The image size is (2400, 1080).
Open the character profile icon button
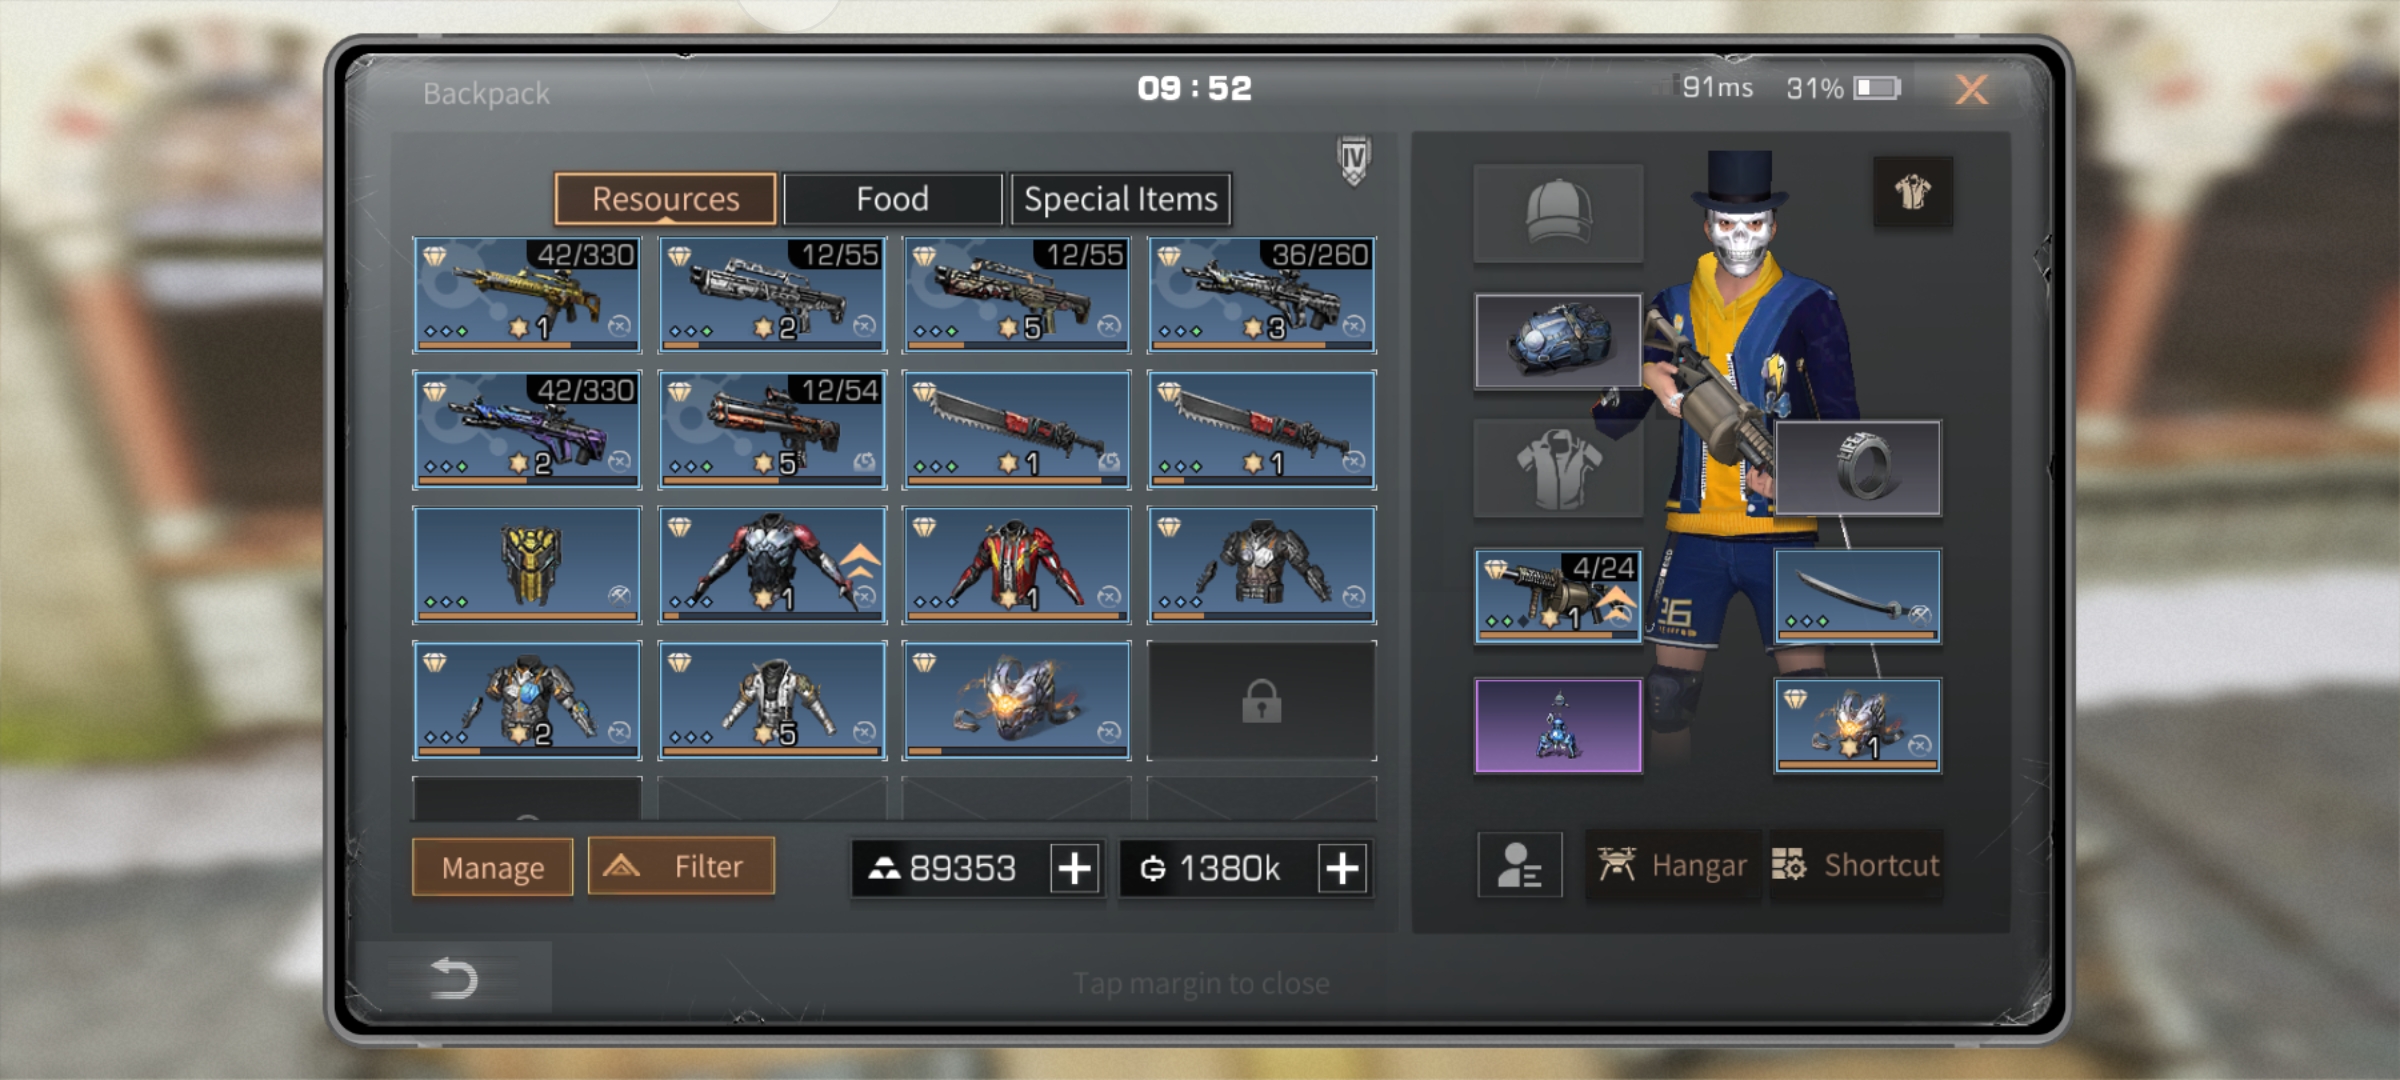coord(1519,865)
